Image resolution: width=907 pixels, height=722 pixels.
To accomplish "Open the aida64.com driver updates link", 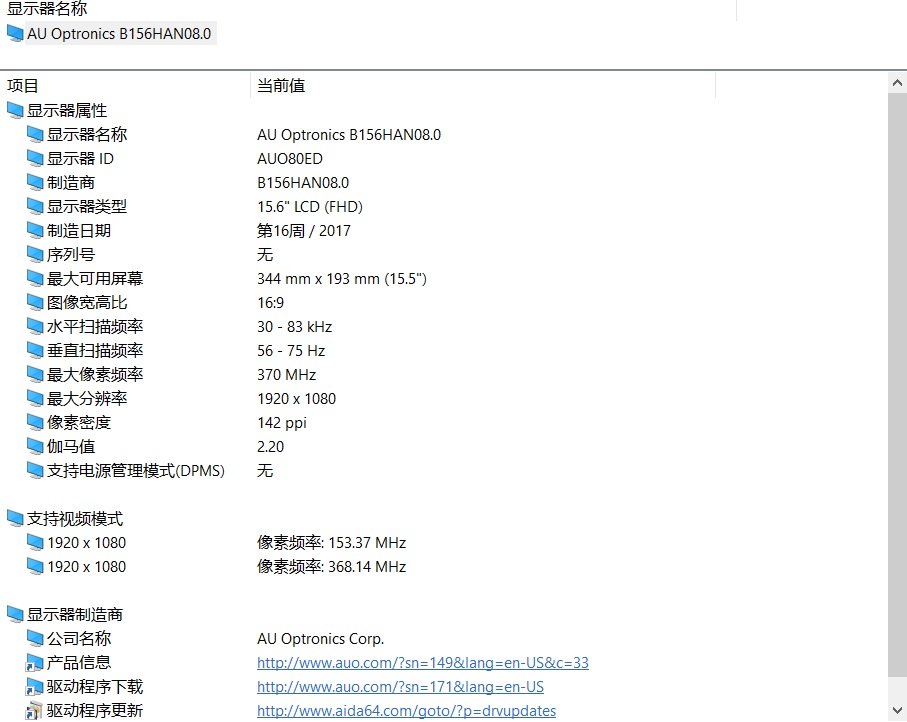I will tap(406, 710).
